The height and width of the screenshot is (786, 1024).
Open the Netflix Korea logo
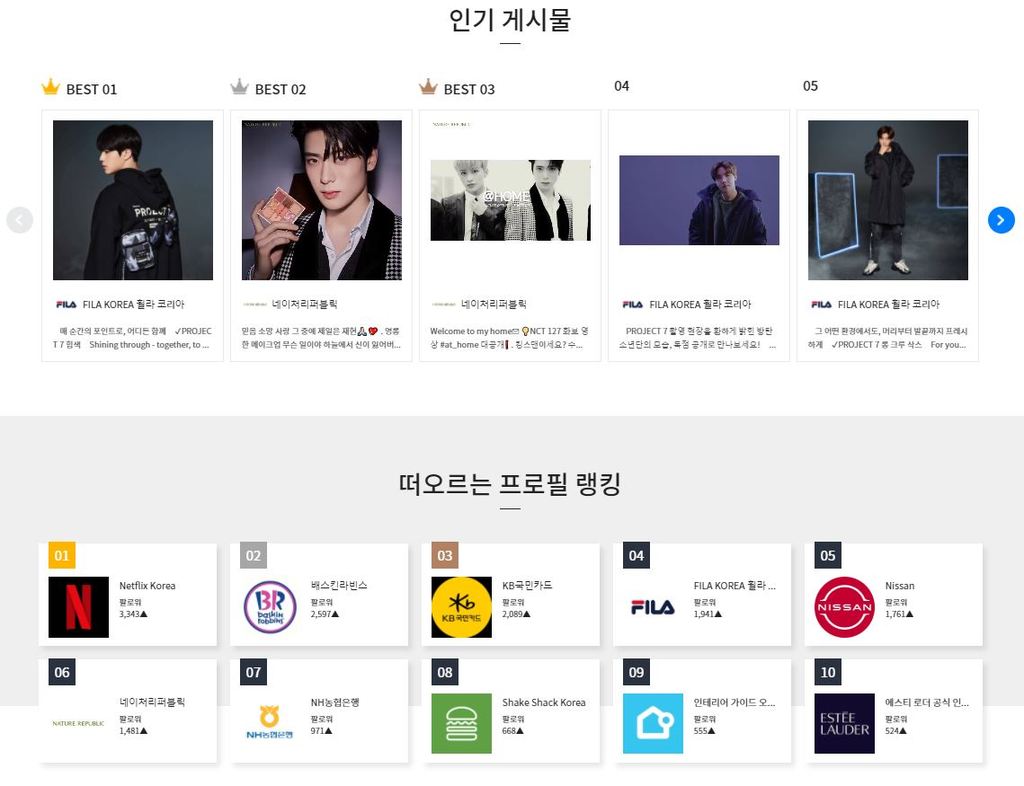click(78, 607)
